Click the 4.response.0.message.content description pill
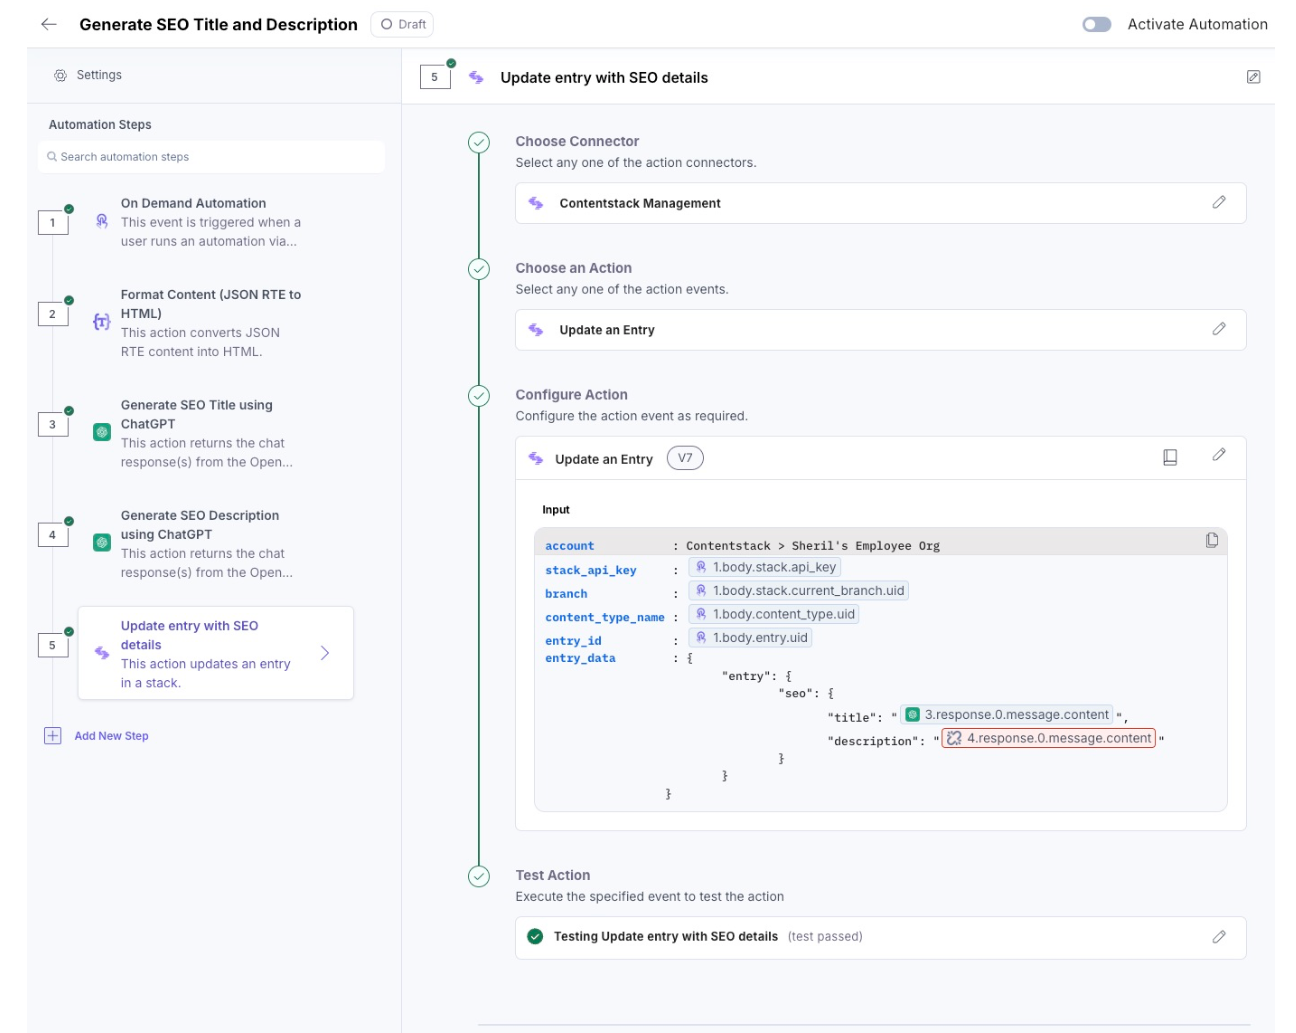1296x1033 pixels. [x=1049, y=739]
